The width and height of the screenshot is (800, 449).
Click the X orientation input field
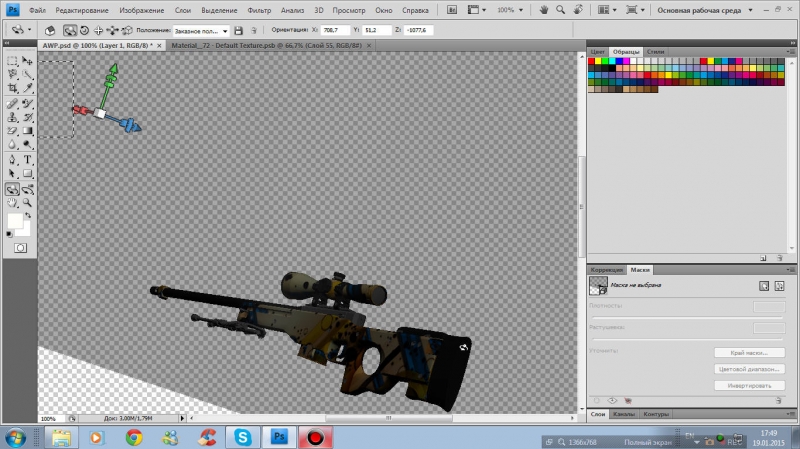click(335, 30)
